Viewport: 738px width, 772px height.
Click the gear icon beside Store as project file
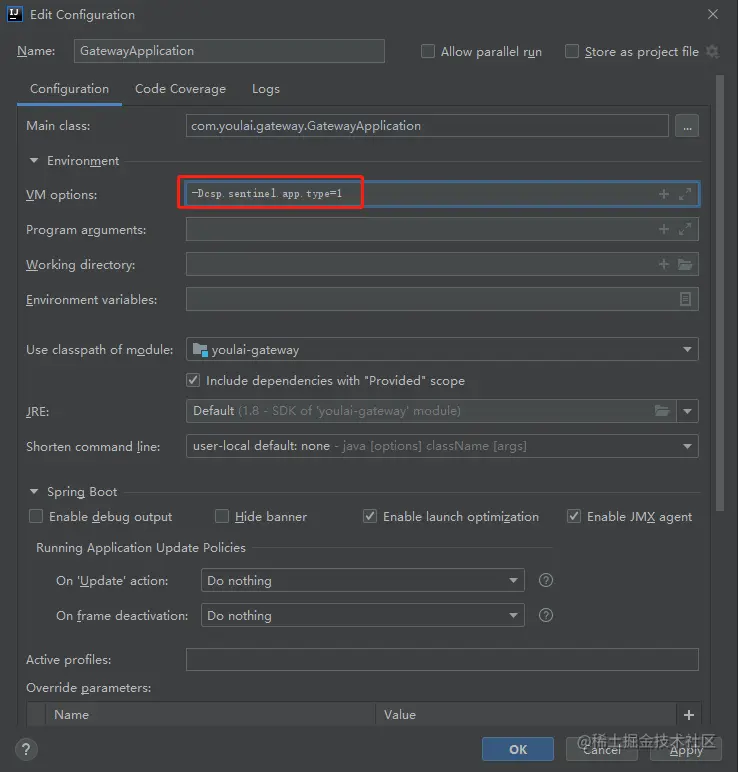[x=712, y=51]
